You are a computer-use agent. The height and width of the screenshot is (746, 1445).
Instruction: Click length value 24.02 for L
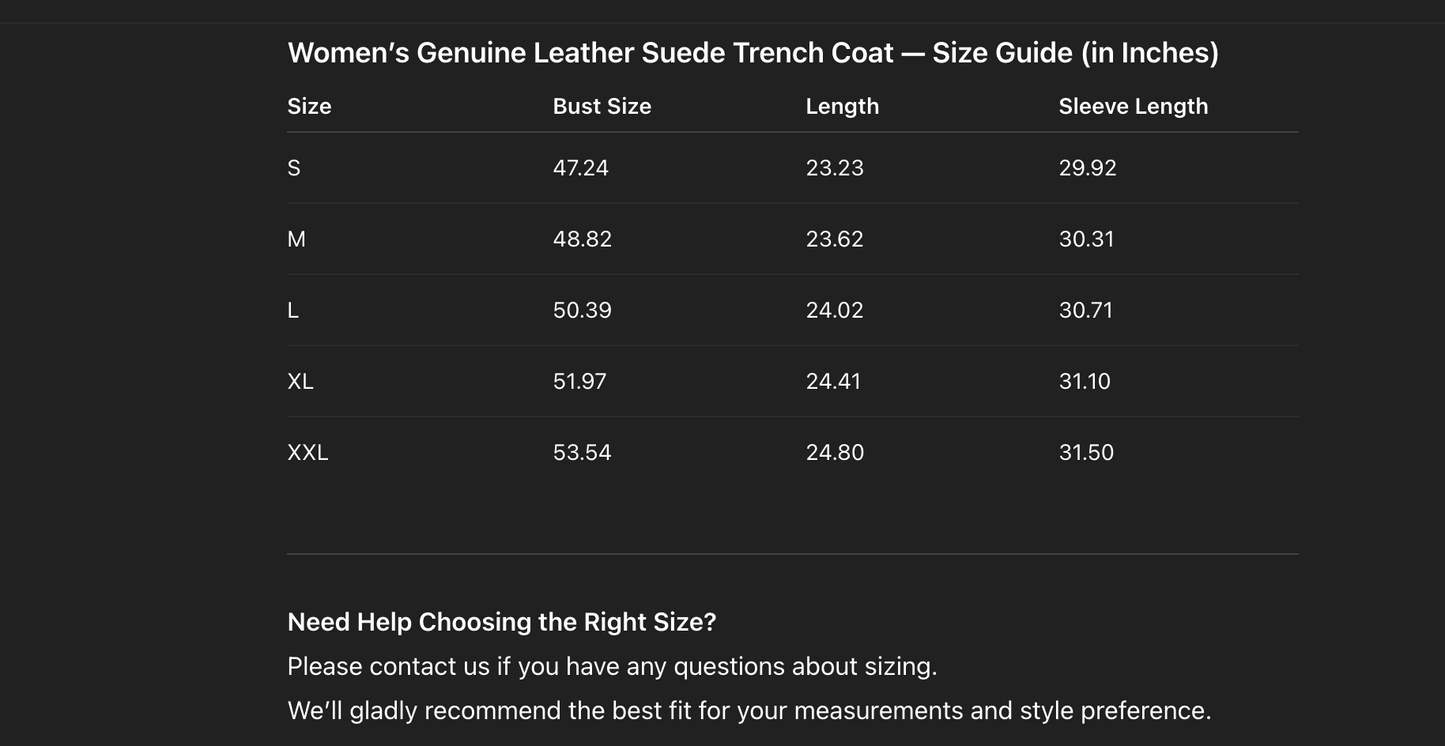(834, 310)
